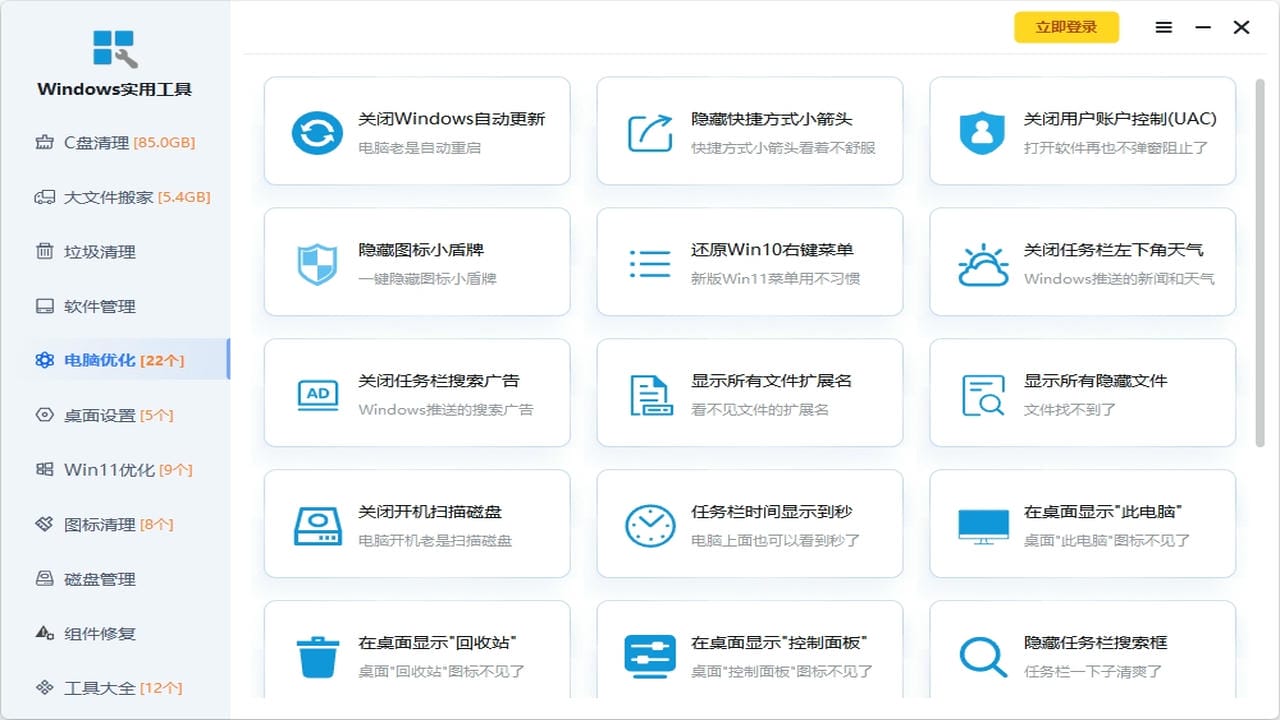Select the 隐藏图标小盾牌 shield tool icon
Screen dimensions: 1280x720
coord(317,262)
